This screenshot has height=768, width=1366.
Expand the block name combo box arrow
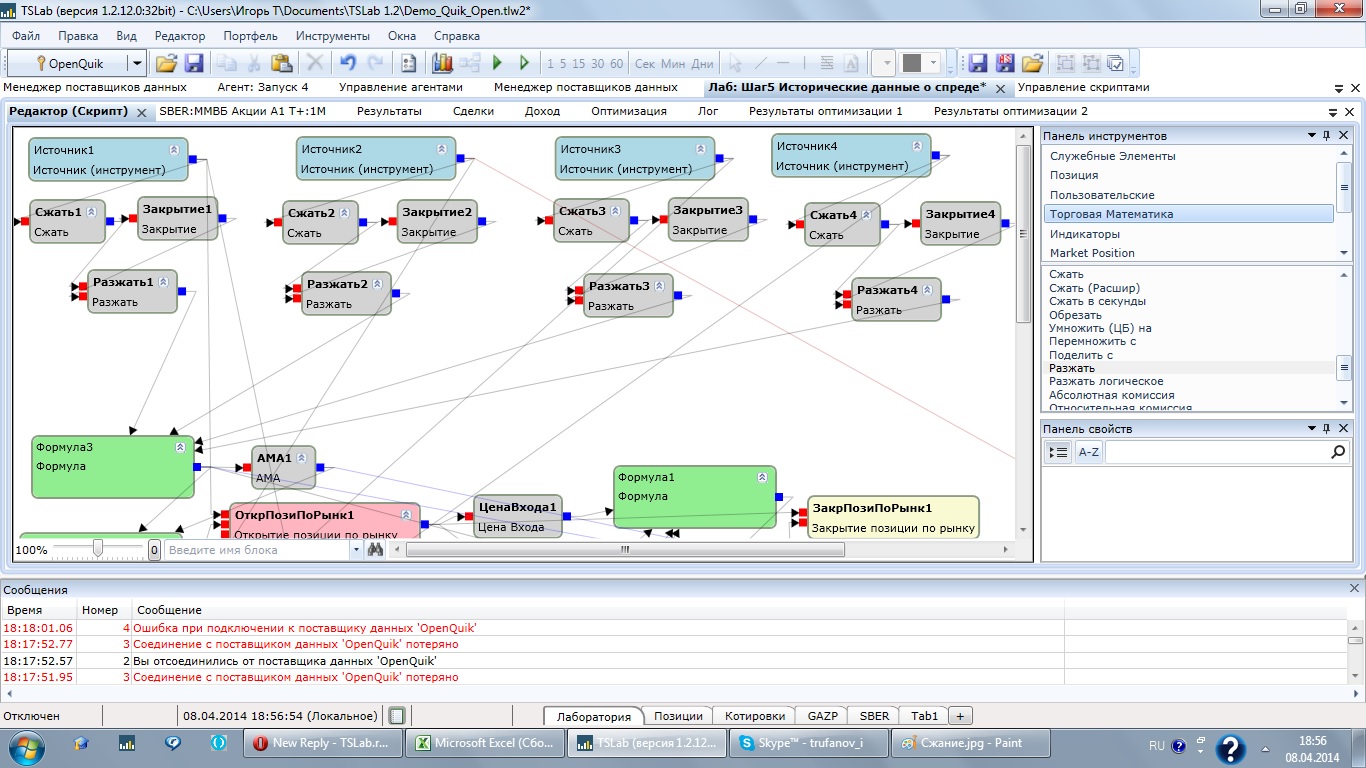(x=357, y=550)
